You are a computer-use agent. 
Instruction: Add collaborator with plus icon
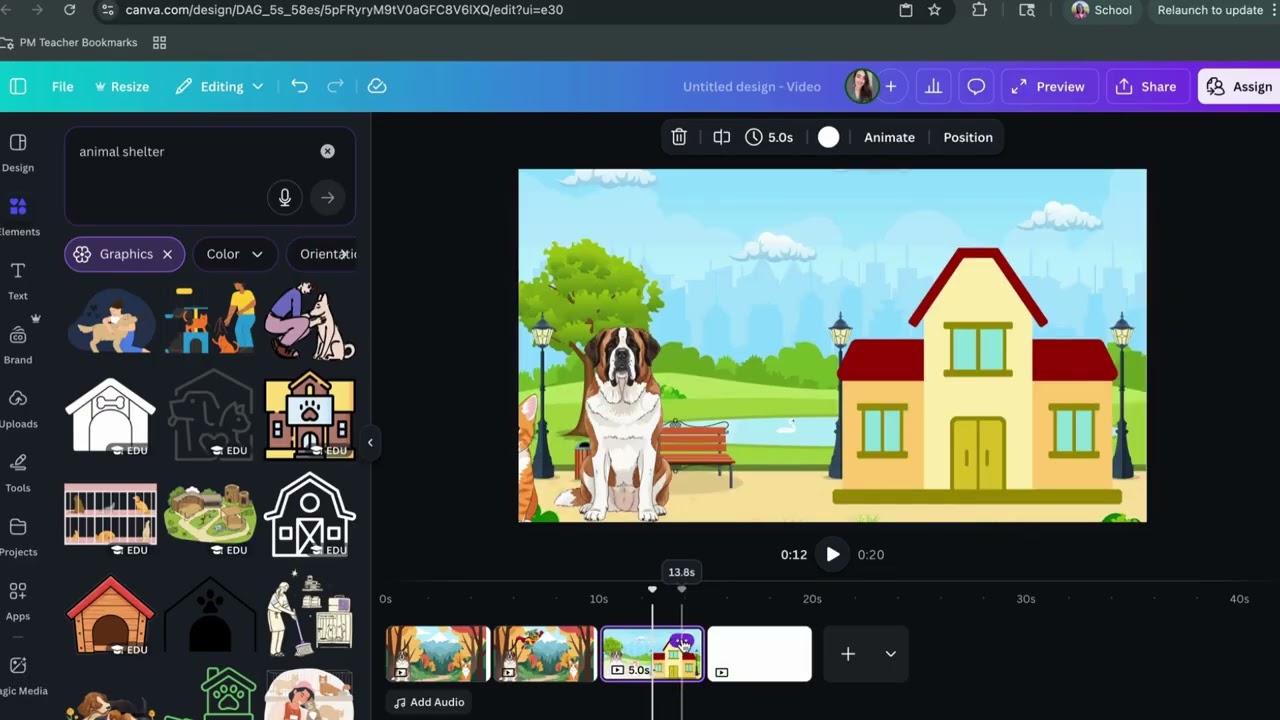click(x=890, y=87)
